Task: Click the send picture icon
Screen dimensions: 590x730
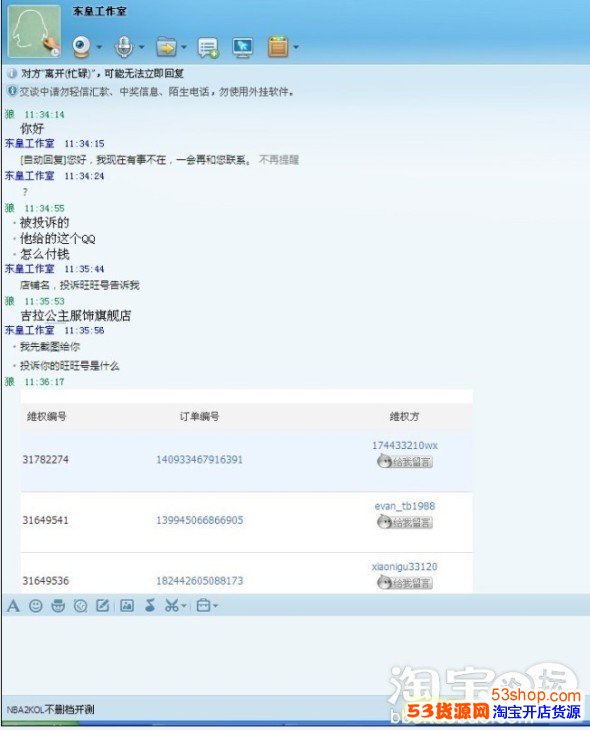Action: click(x=127, y=606)
